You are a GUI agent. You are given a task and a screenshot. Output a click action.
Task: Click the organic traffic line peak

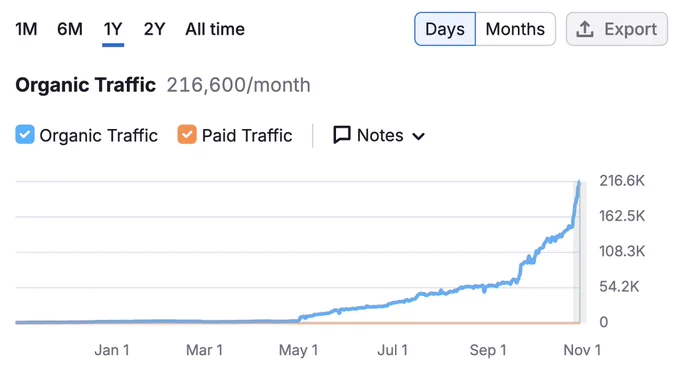[x=579, y=183]
